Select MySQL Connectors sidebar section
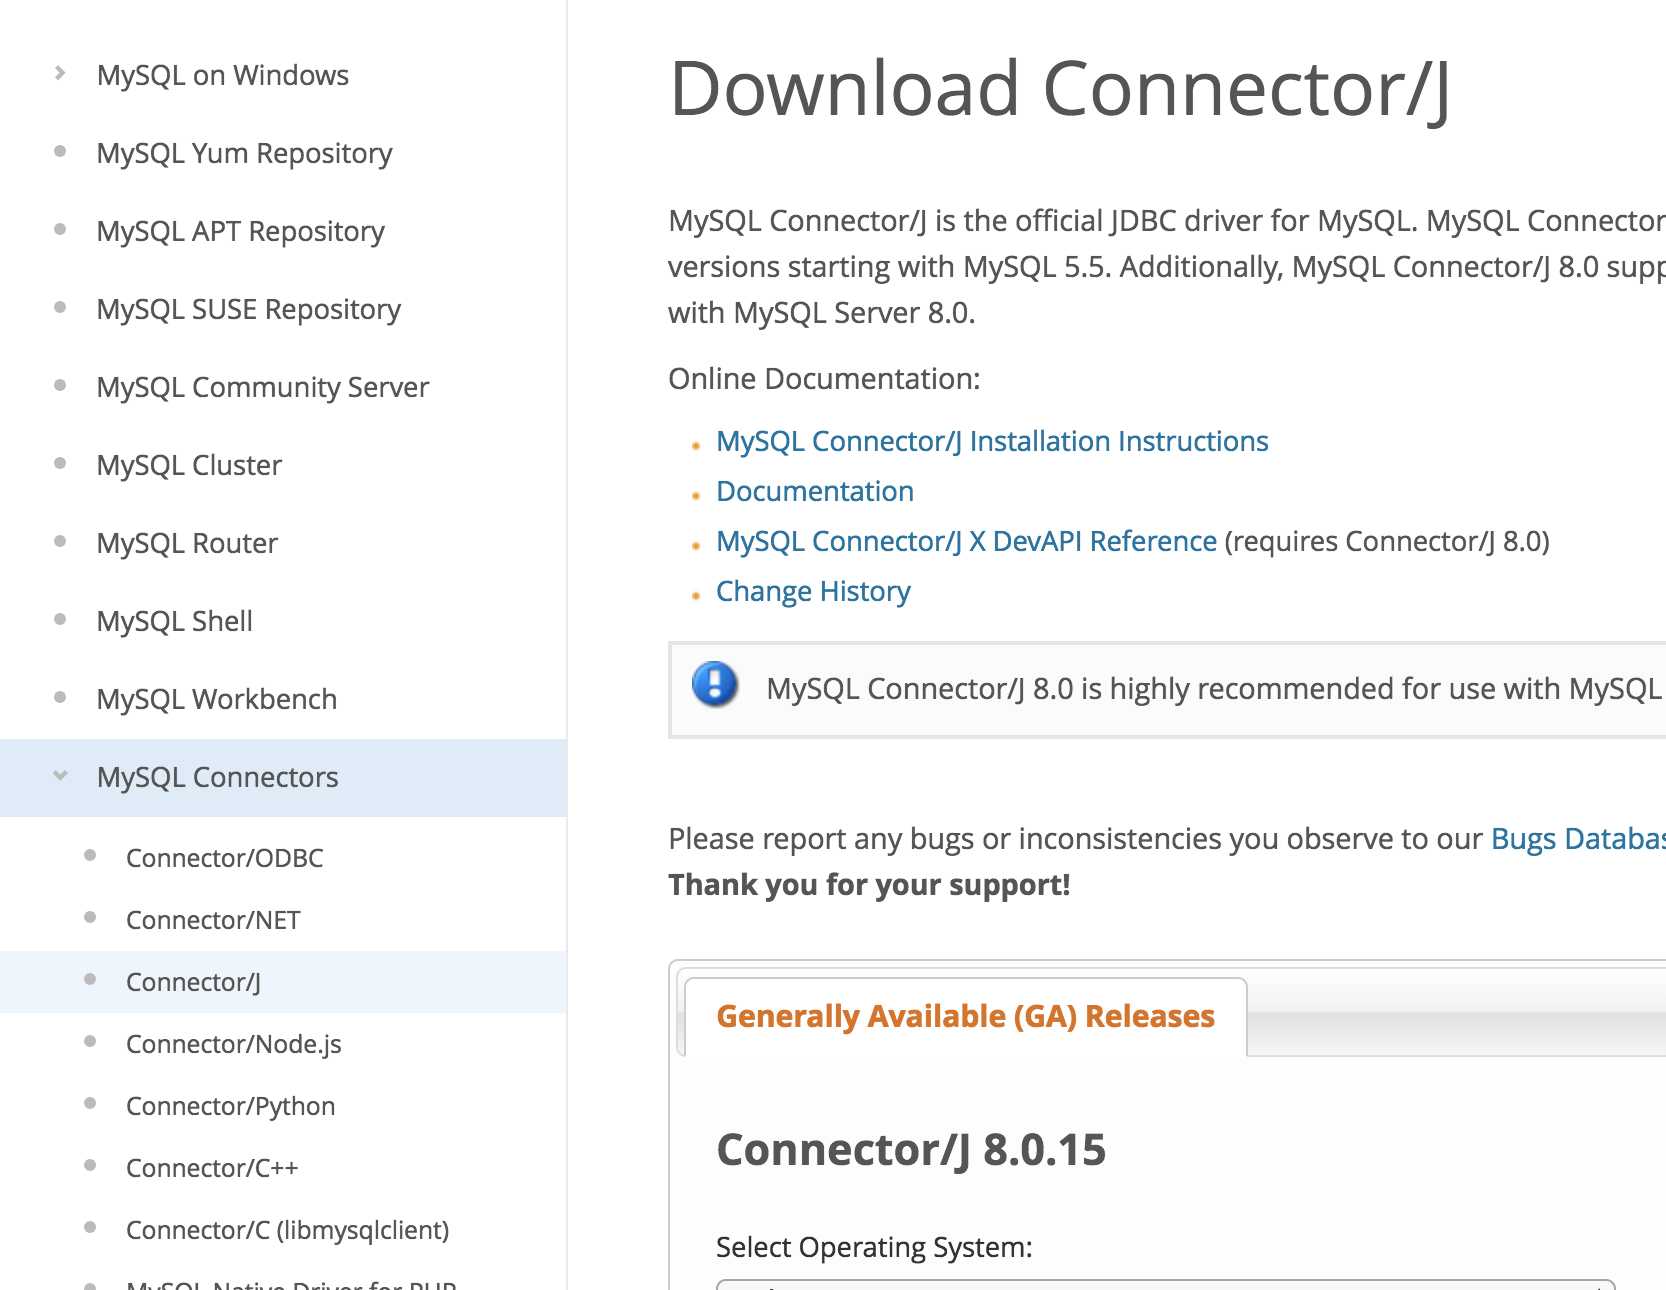The height and width of the screenshot is (1290, 1666). pyautogui.click(x=283, y=777)
